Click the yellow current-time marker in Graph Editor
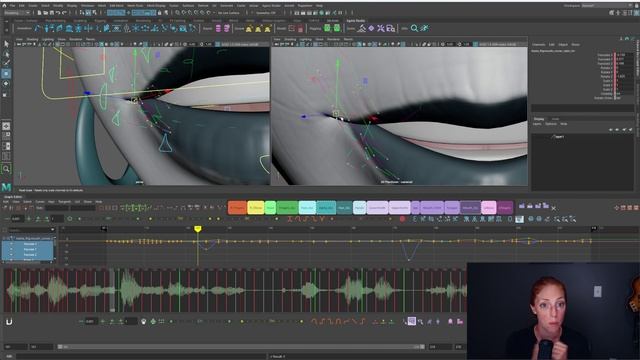 tap(198, 229)
